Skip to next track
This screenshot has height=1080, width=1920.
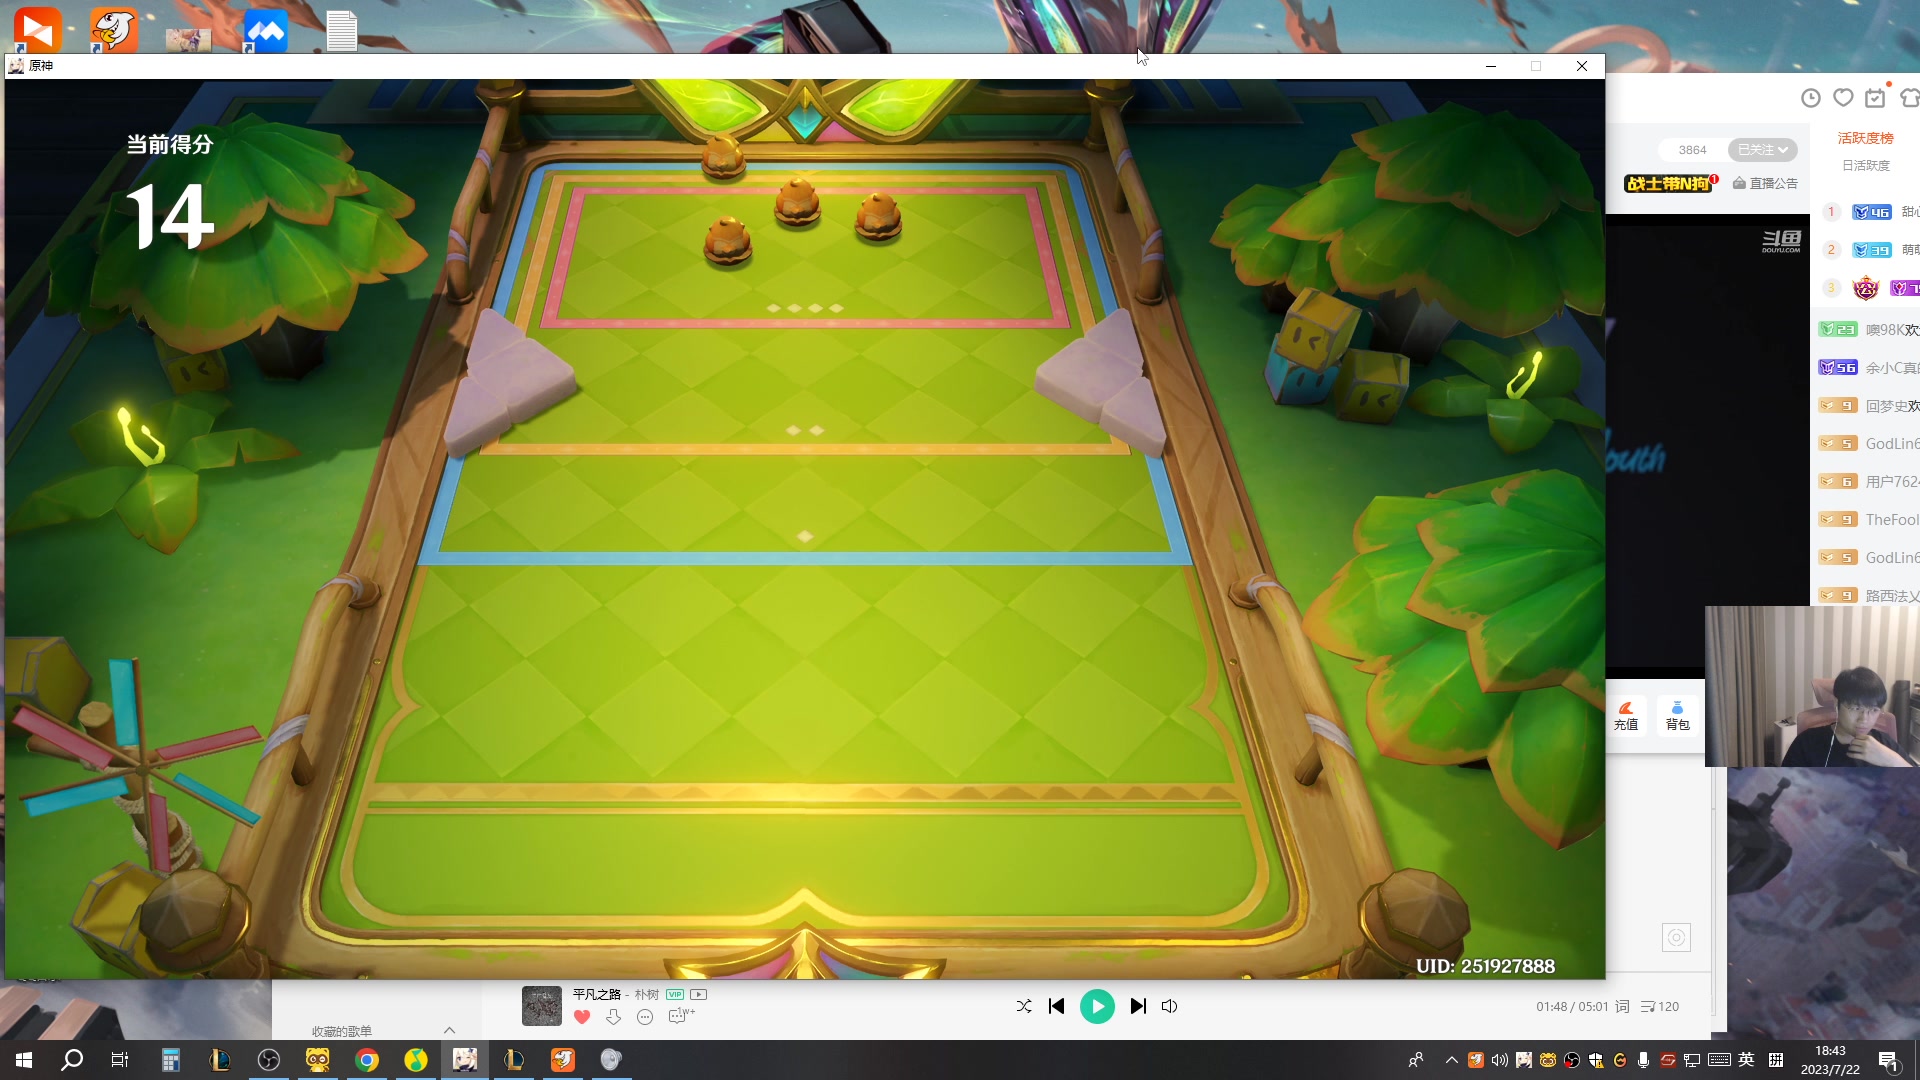tap(1138, 1006)
